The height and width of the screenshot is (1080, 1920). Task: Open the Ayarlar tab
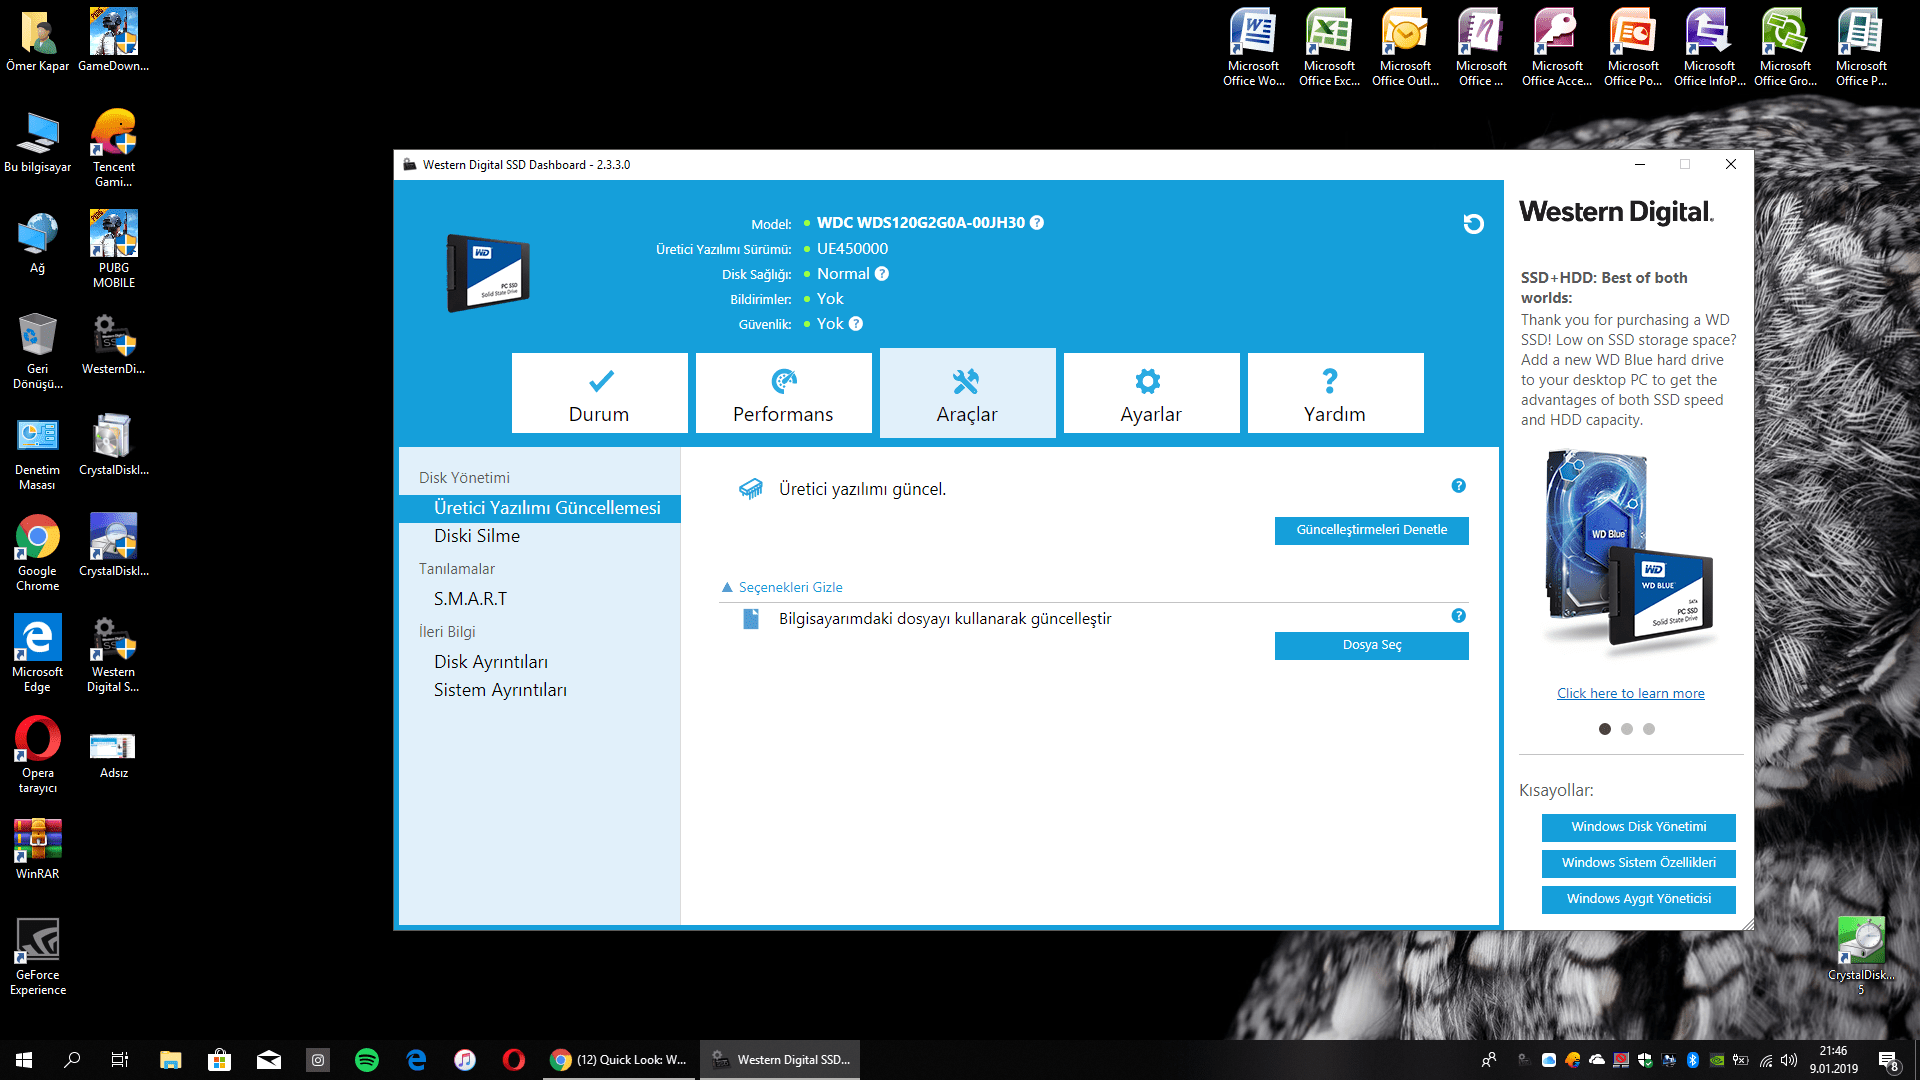1151,393
